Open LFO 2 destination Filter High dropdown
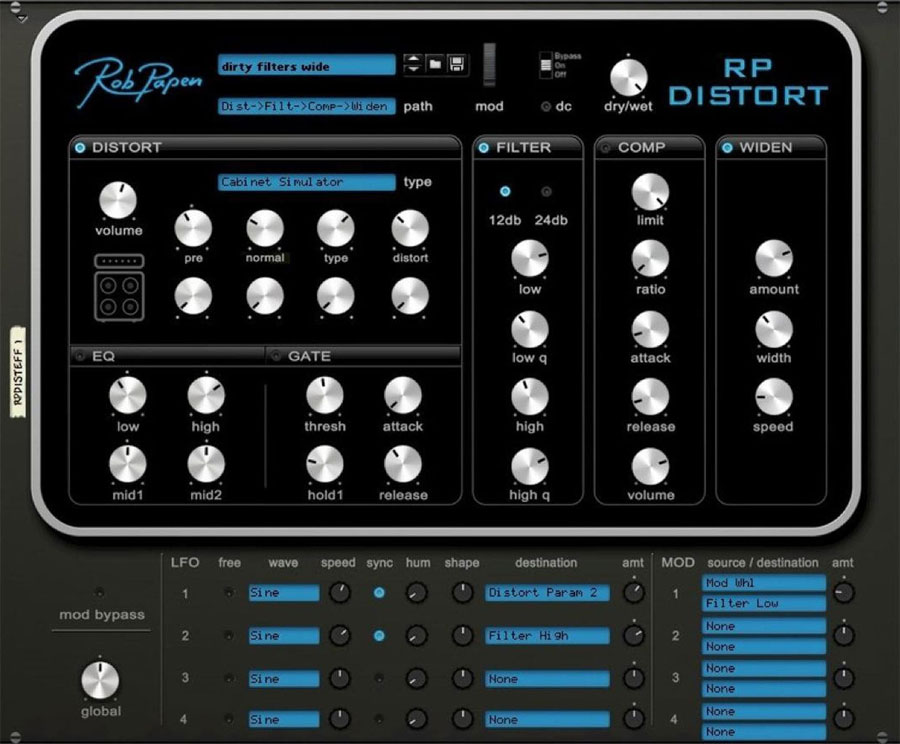Screen dimensions: 900x744 [x=546, y=636]
